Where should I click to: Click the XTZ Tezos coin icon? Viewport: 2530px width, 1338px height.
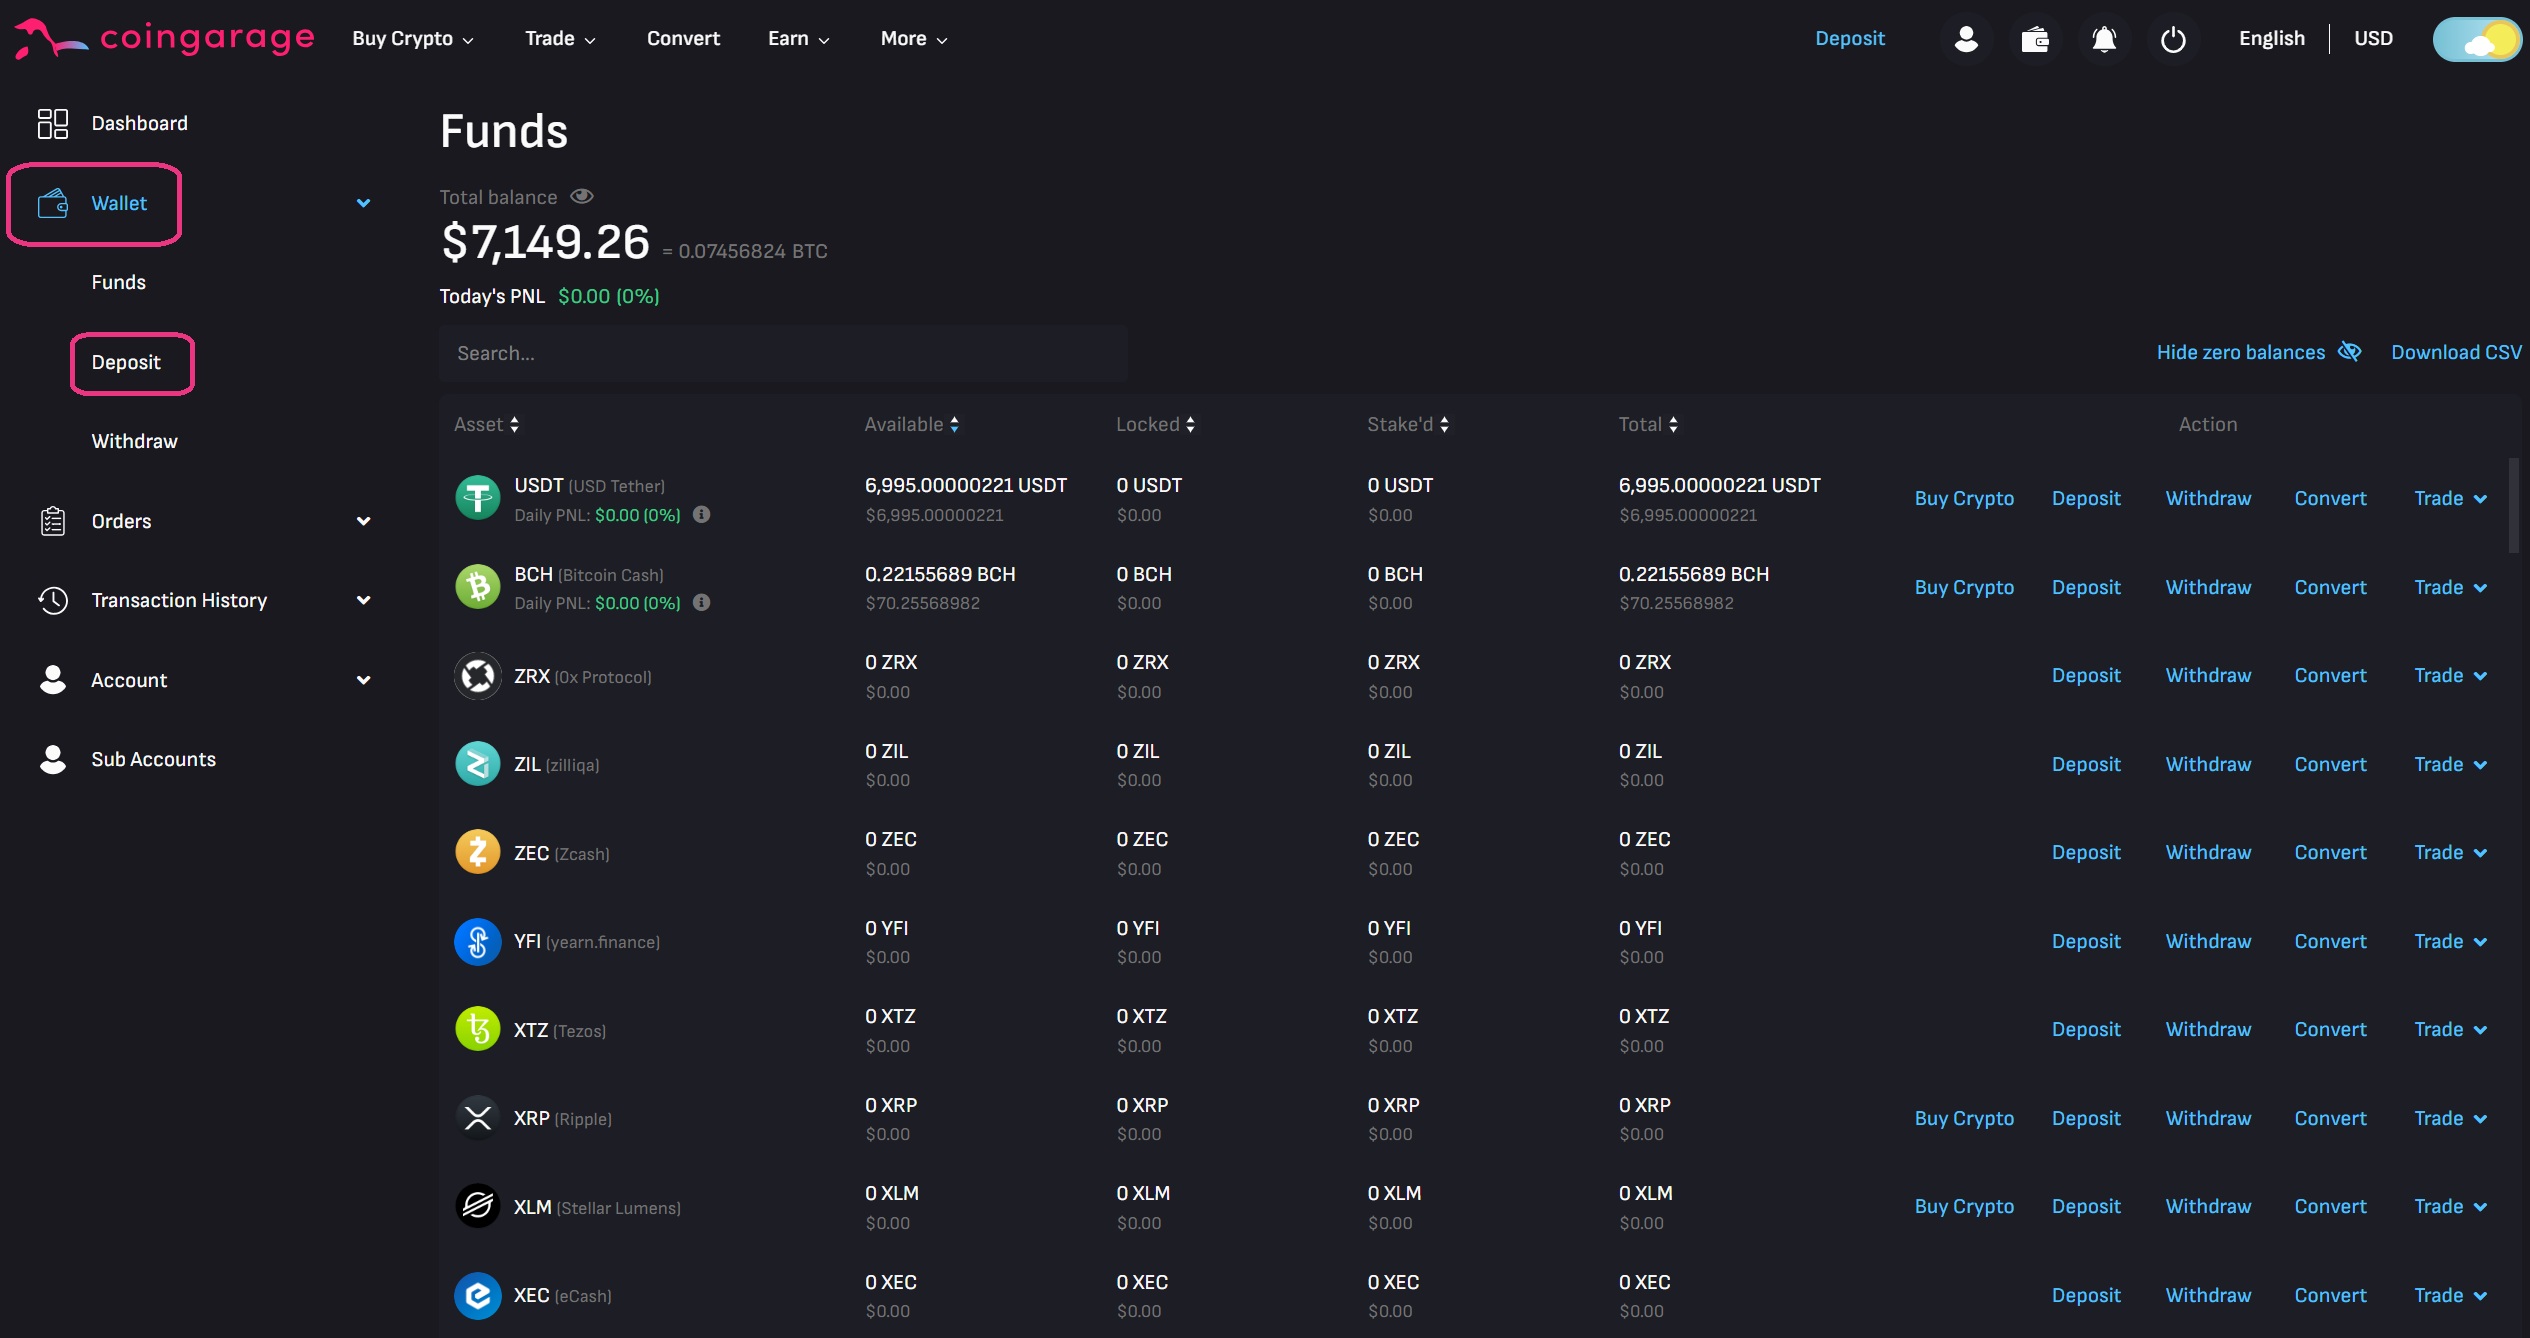[478, 1029]
